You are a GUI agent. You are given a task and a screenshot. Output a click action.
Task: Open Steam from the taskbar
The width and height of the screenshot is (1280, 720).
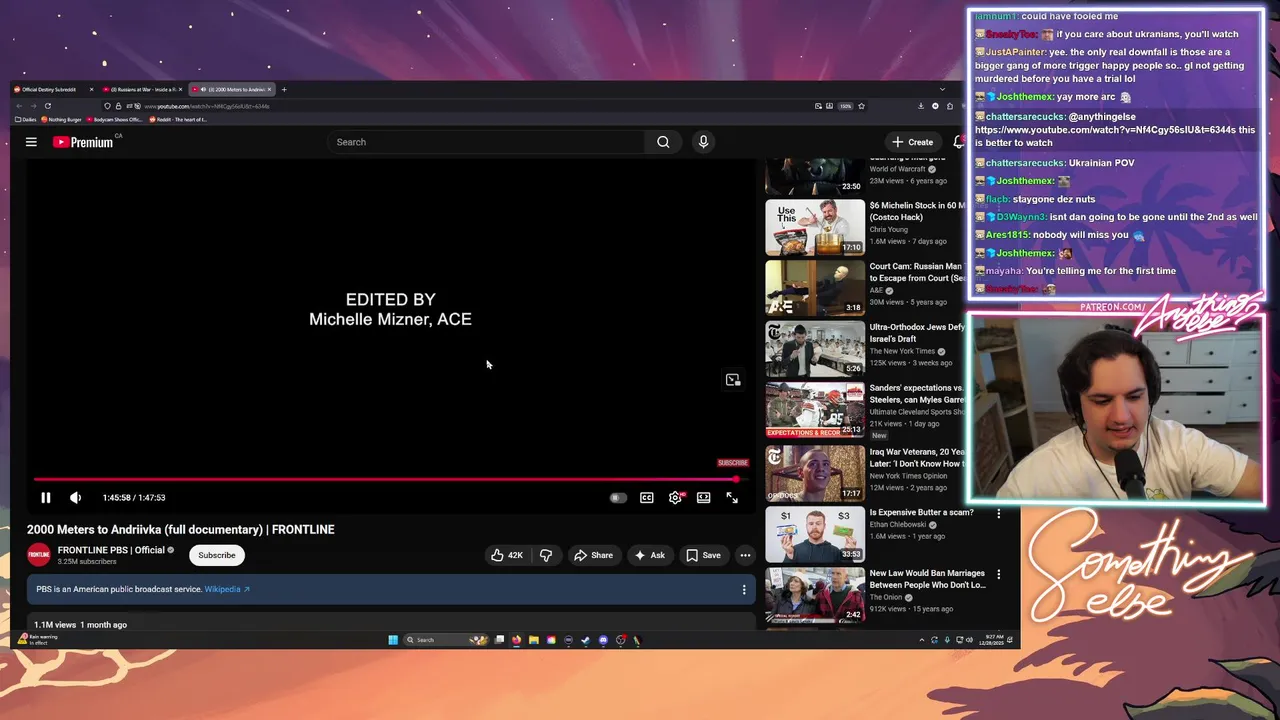[585, 640]
